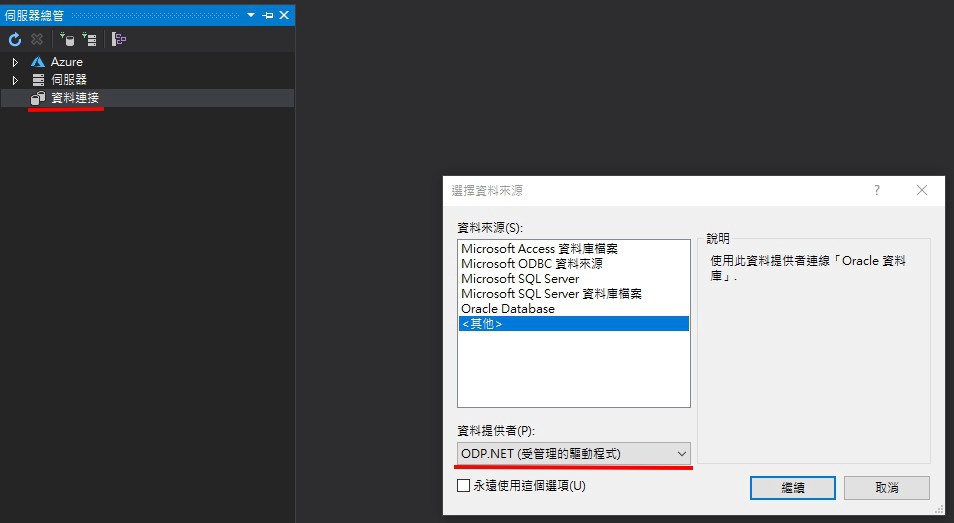The width and height of the screenshot is (954, 523).
Task: Select 資料連接 node in the tree
Action: click(x=74, y=98)
